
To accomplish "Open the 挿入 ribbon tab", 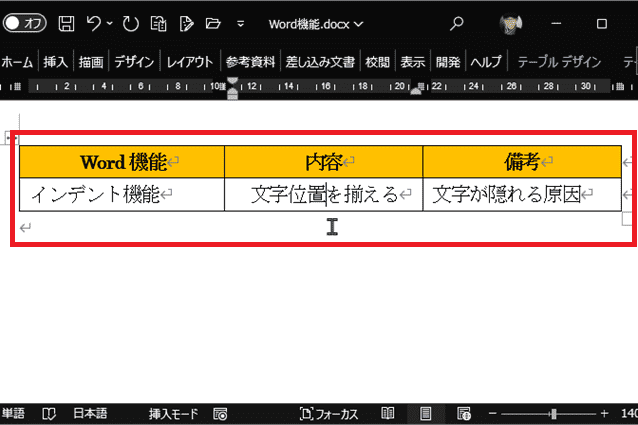I will 56,62.
